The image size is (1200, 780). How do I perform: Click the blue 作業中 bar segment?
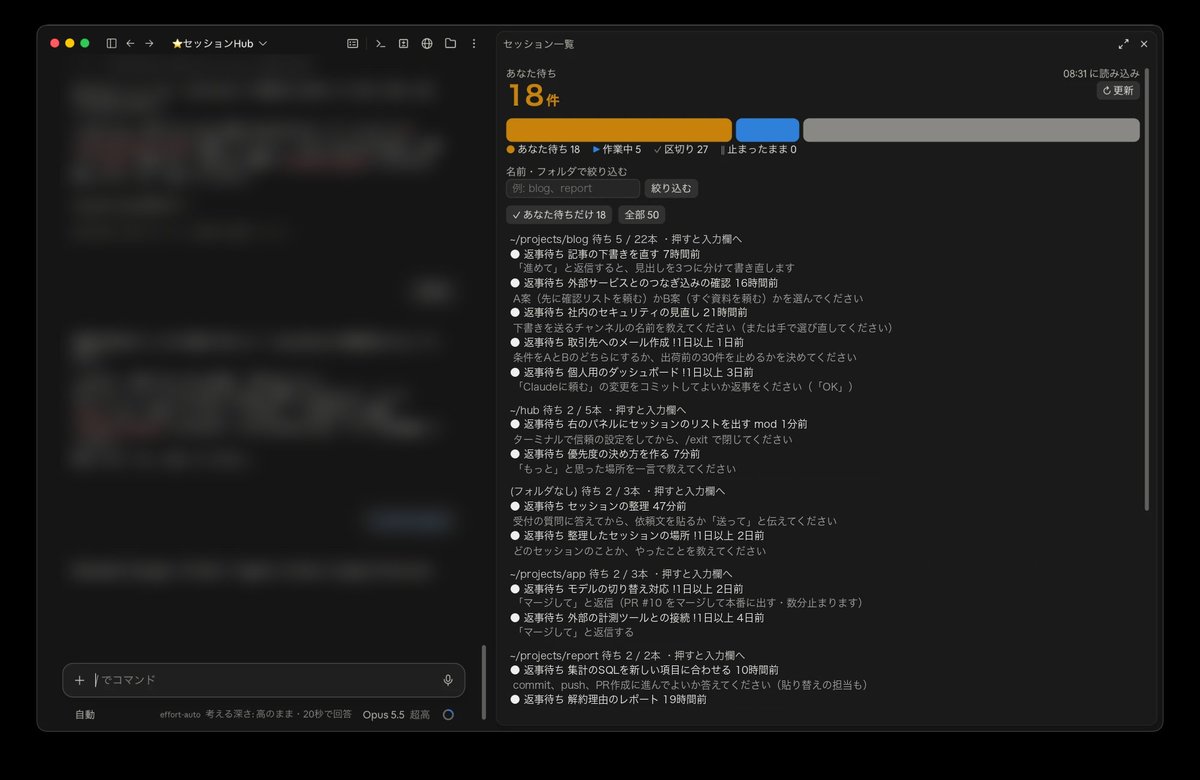point(767,130)
